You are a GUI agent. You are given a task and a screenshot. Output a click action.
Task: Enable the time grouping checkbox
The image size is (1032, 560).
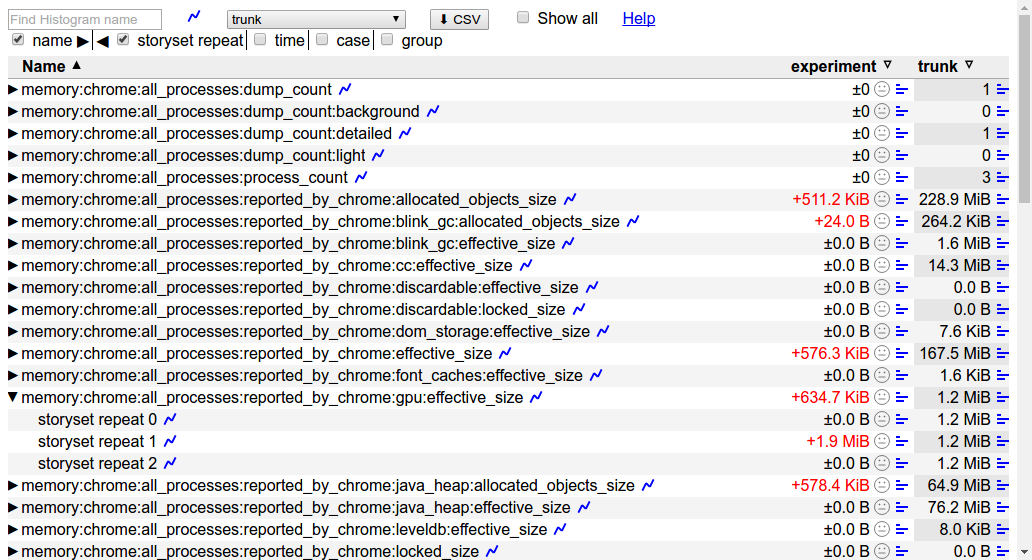pyautogui.click(x=260, y=39)
